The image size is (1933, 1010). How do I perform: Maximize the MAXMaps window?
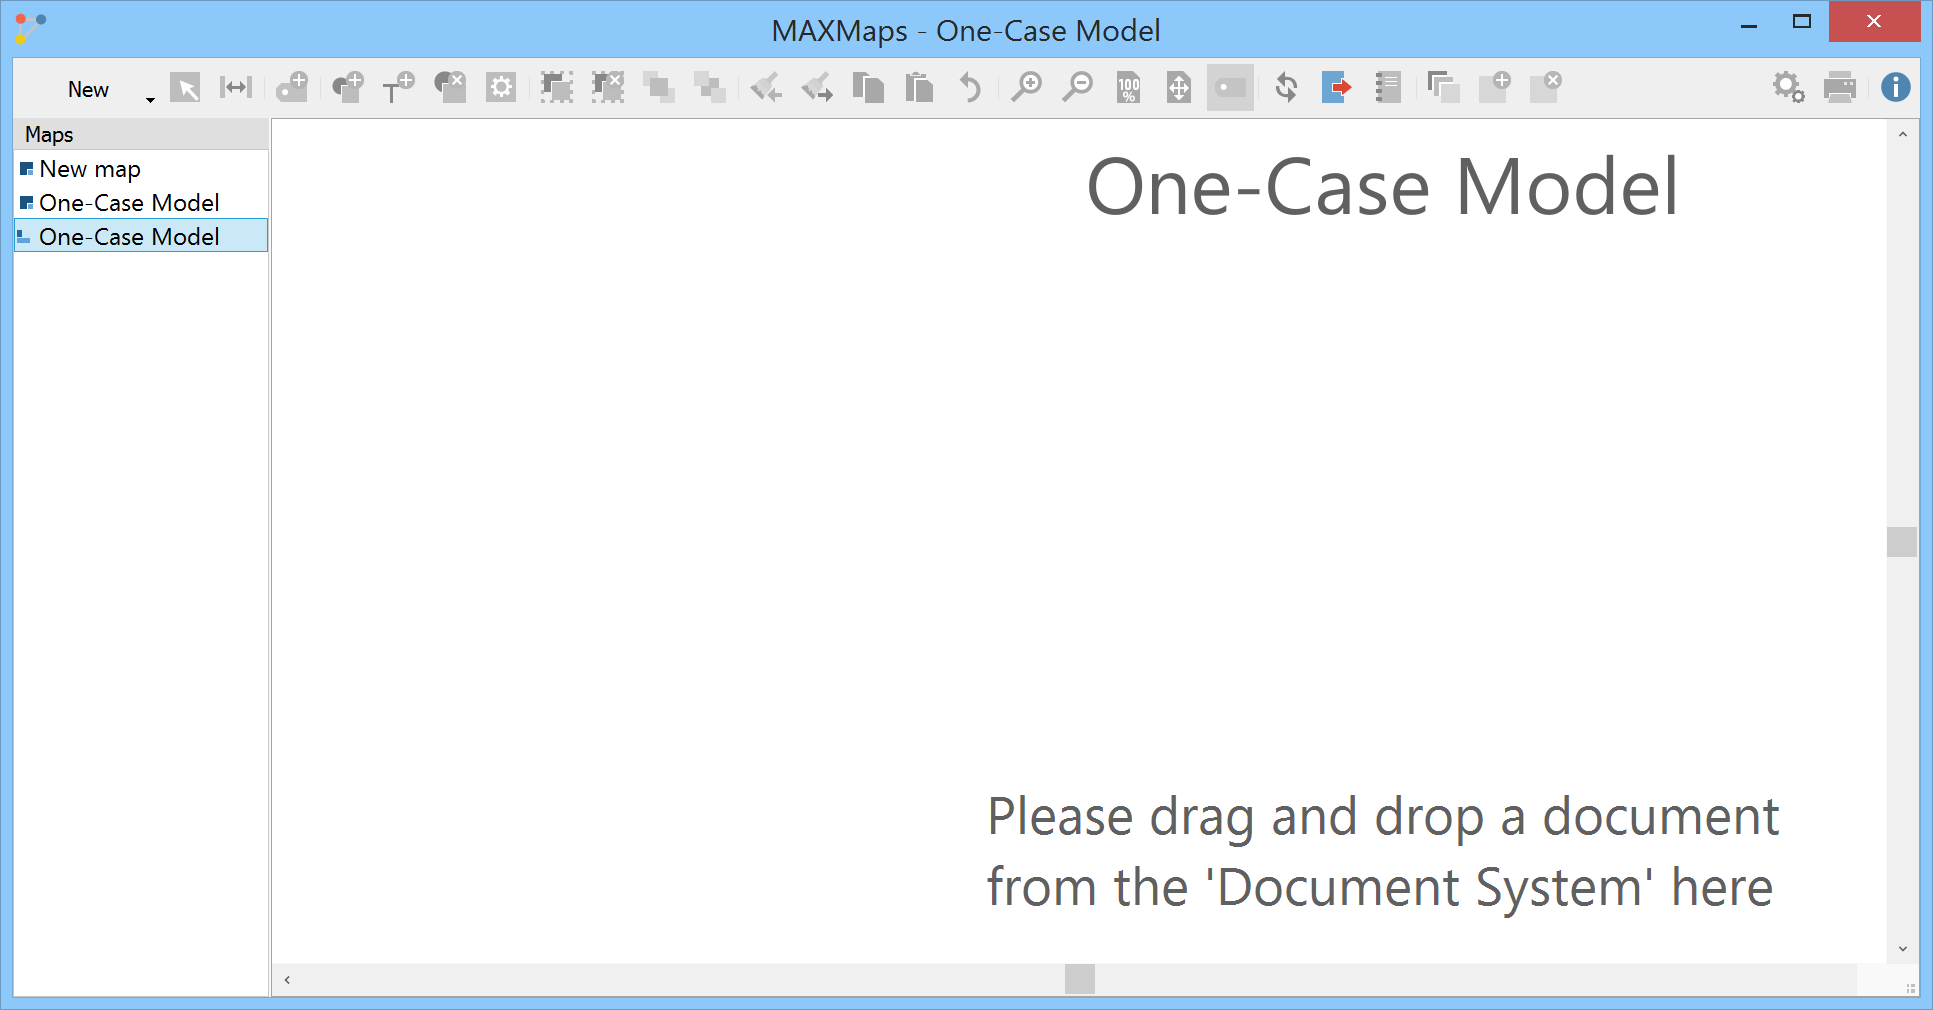[x=1802, y=22]
